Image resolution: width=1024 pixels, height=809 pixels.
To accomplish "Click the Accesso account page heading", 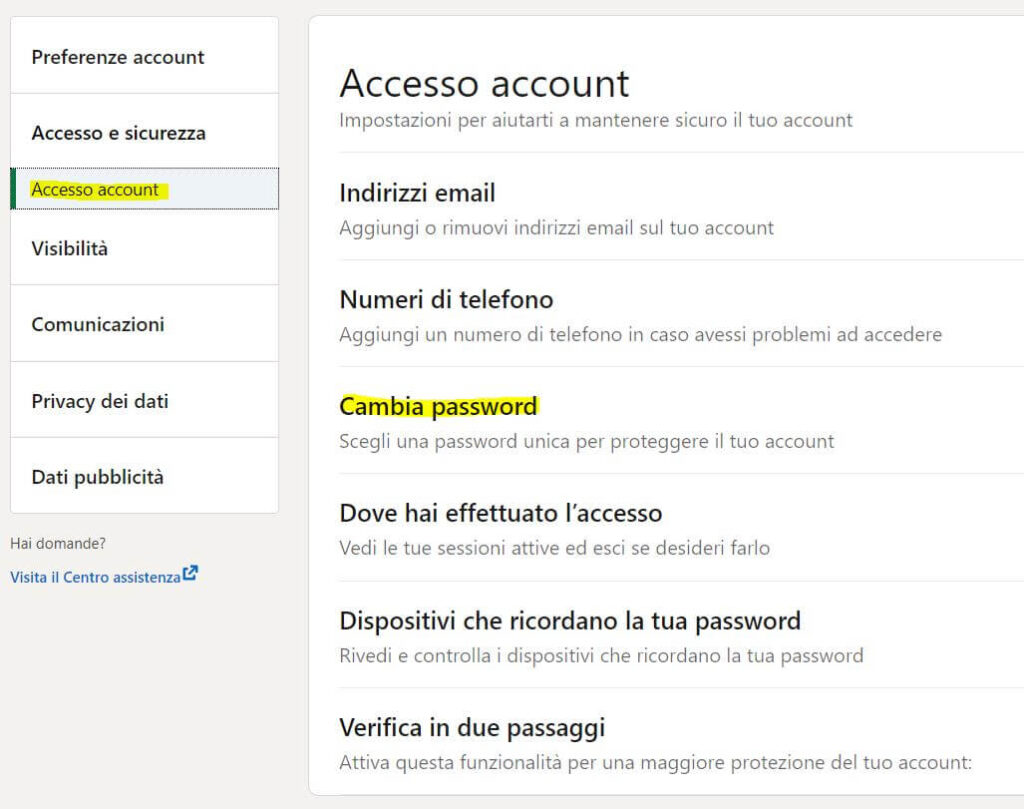I will point(485,83).
